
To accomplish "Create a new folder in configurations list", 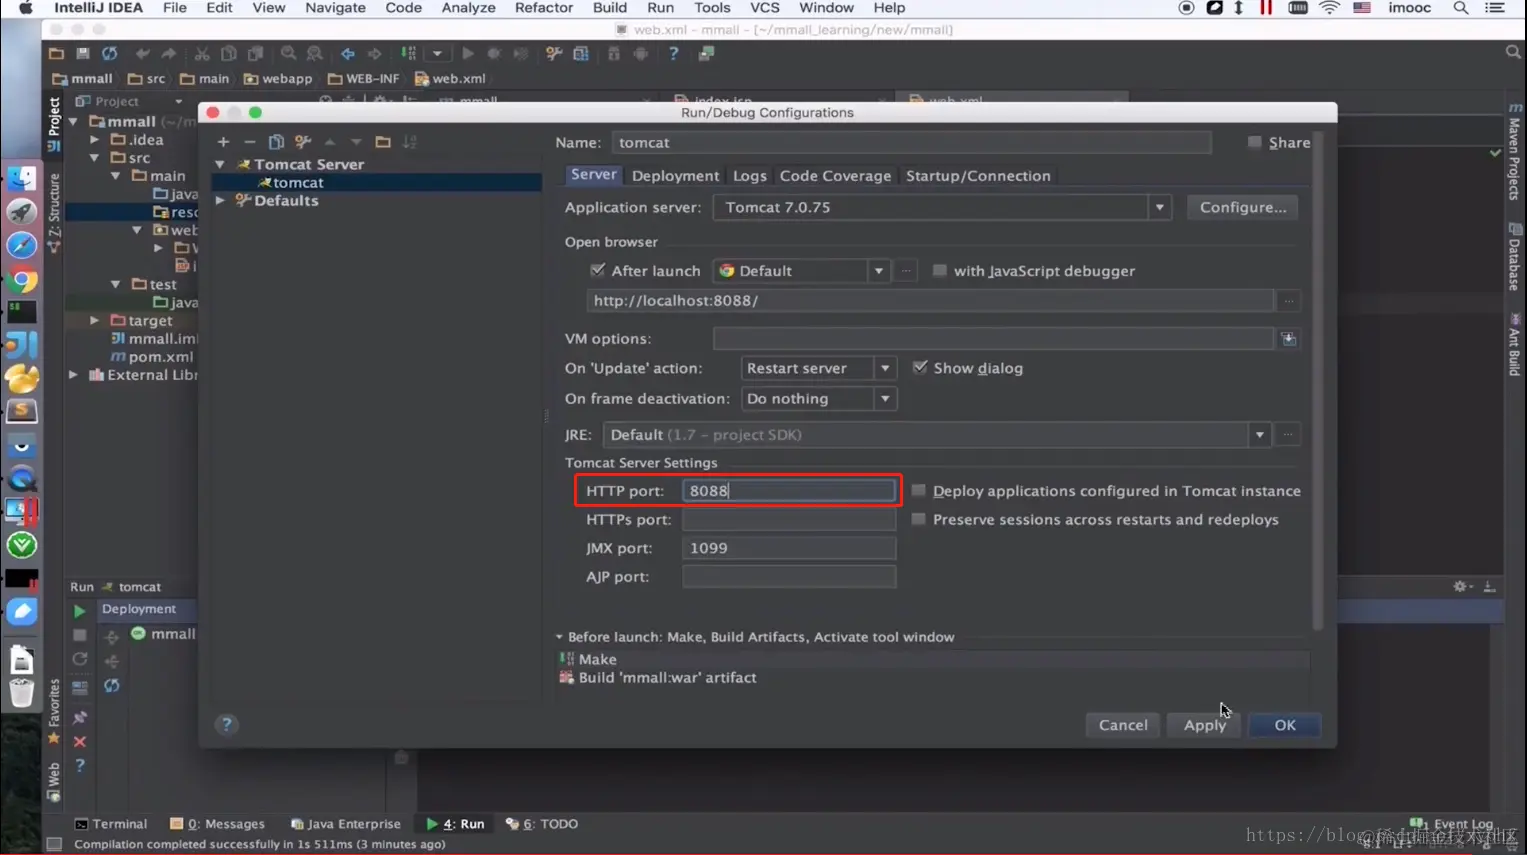I will pos(383,142).
